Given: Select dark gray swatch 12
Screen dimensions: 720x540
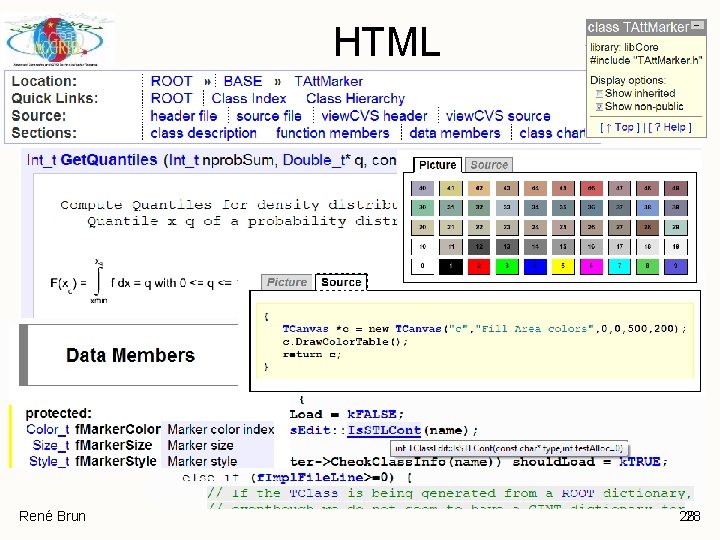Looking at the screenshot, I should [478, 247].
